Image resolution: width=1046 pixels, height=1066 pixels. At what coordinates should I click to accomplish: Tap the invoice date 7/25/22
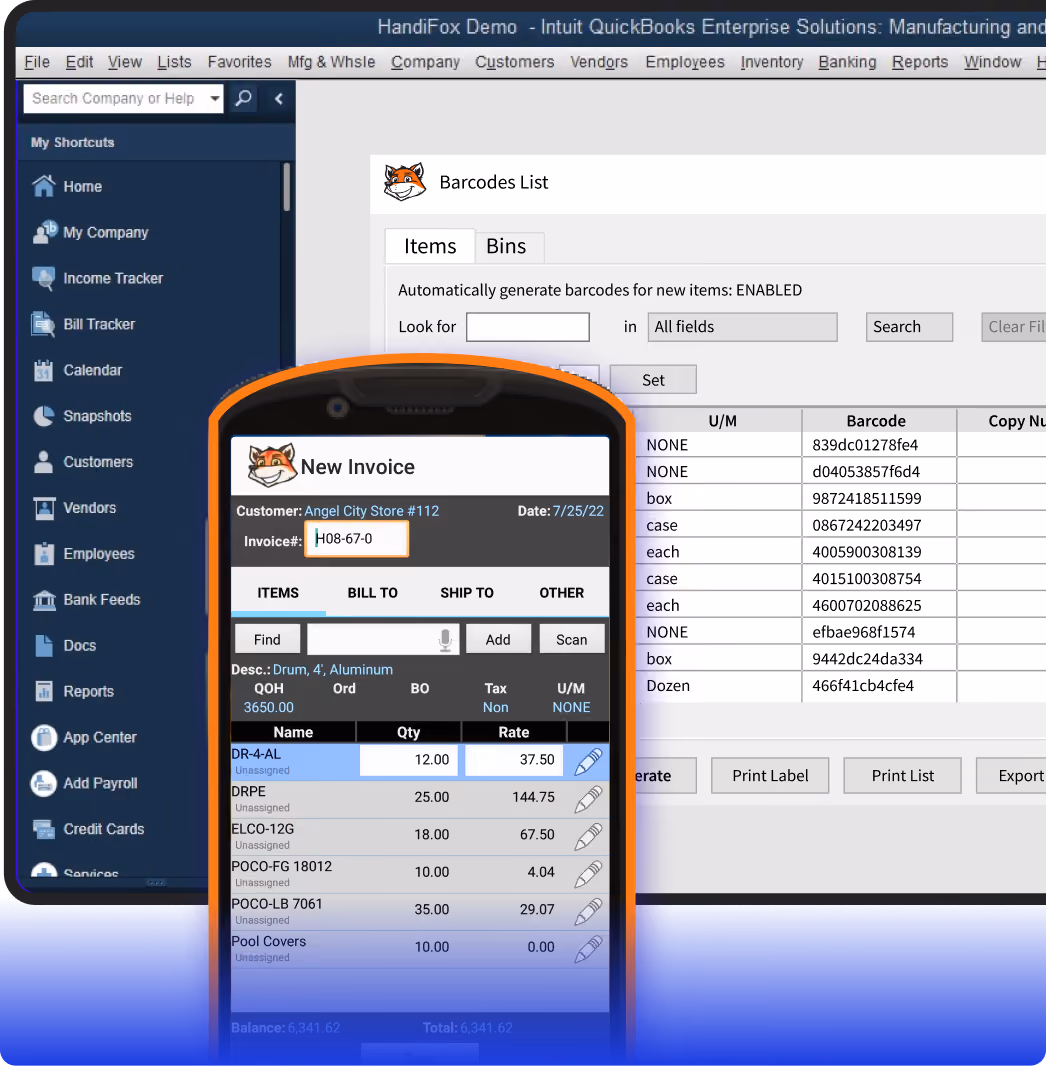[578, 511]
